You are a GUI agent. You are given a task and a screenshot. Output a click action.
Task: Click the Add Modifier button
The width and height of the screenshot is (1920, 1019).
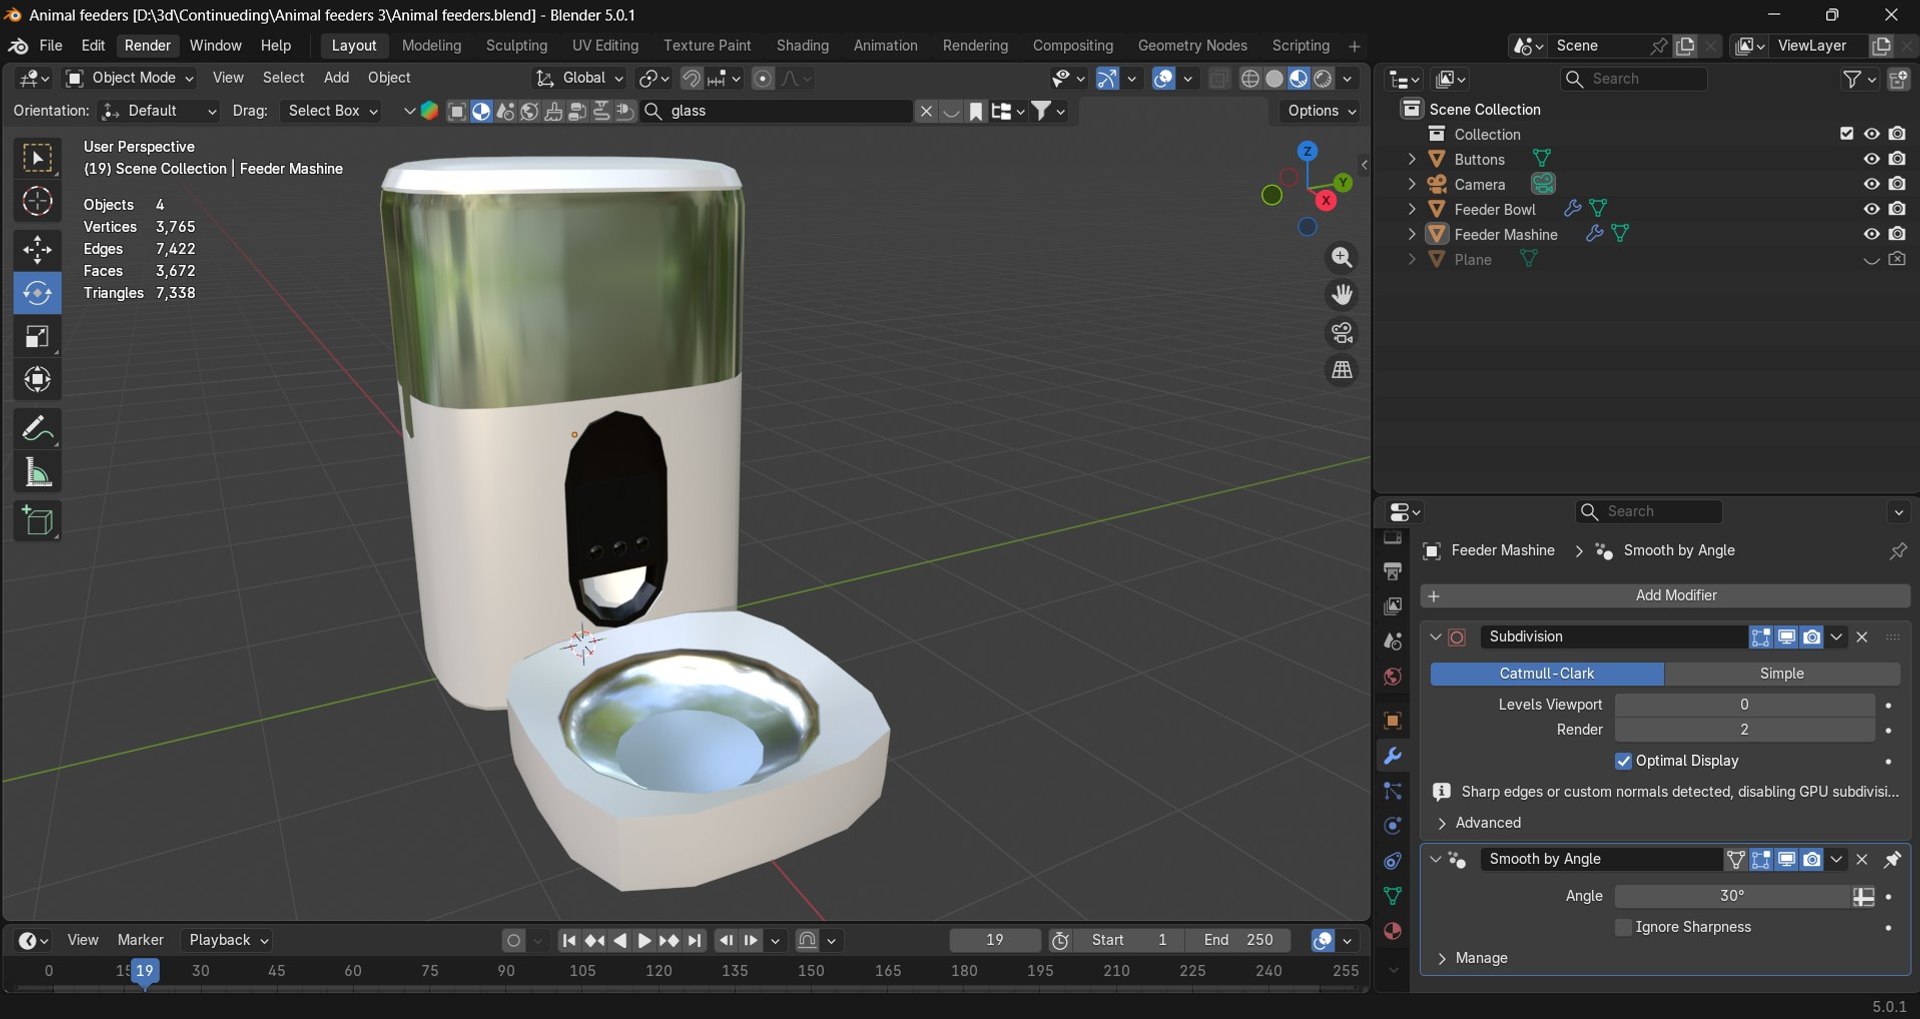click(x=1665, y=596)
